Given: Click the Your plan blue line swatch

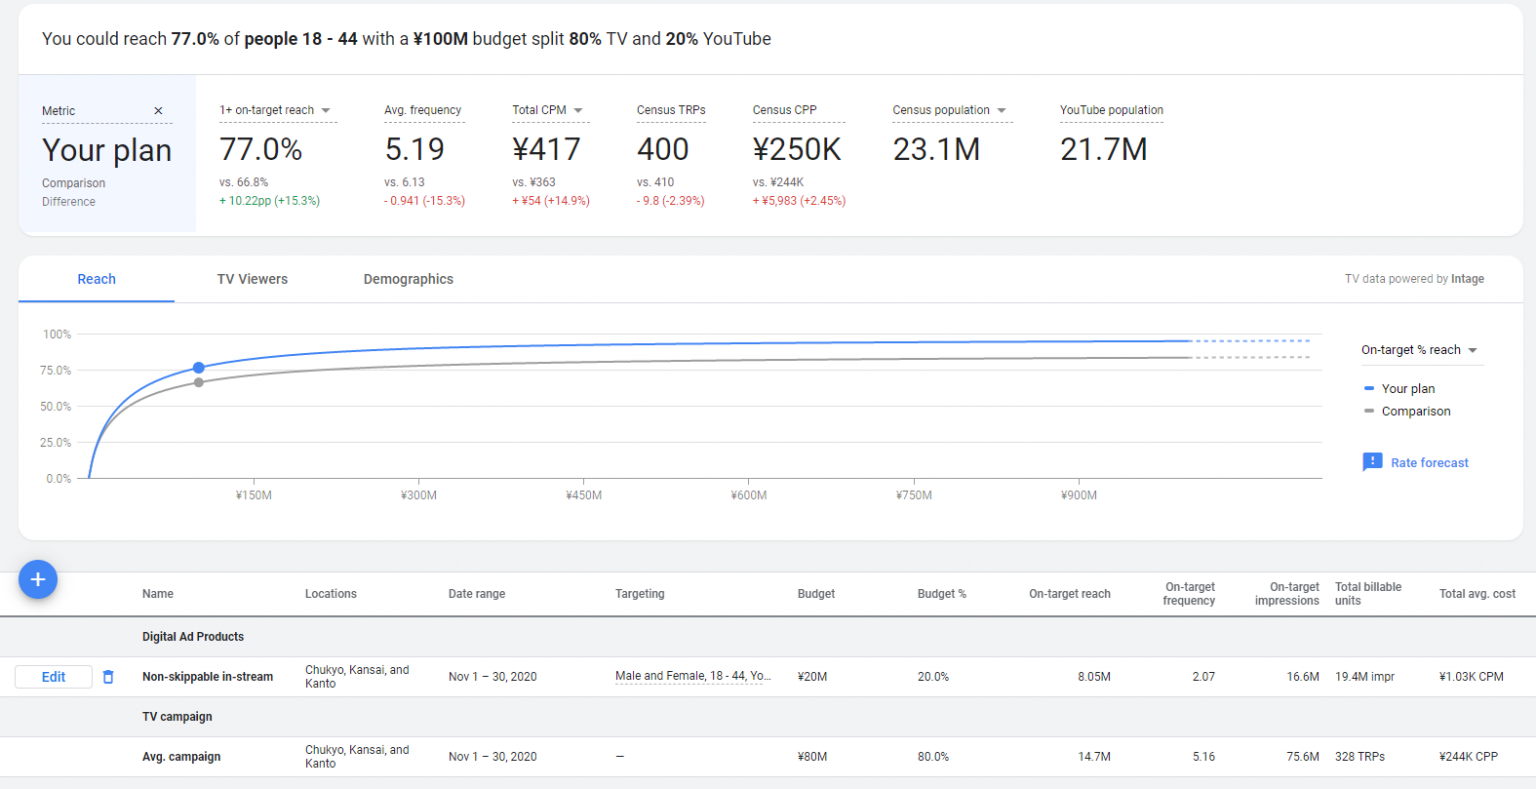Looking at the screenshot, I should tap(1371, 388).
